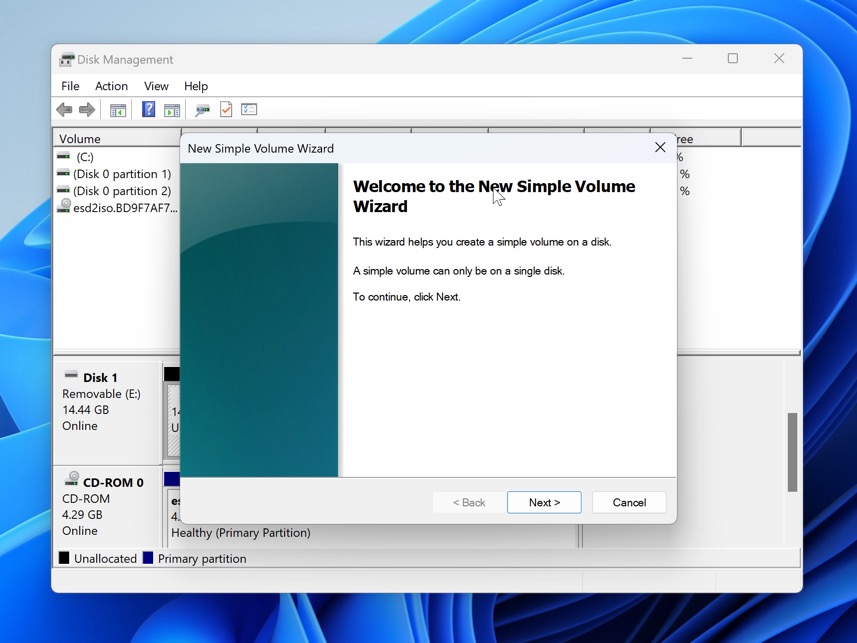The width and height of the screenshot is (857, 643).
Task: Click the Forward arrow toolbar icon
Action: 87,110
